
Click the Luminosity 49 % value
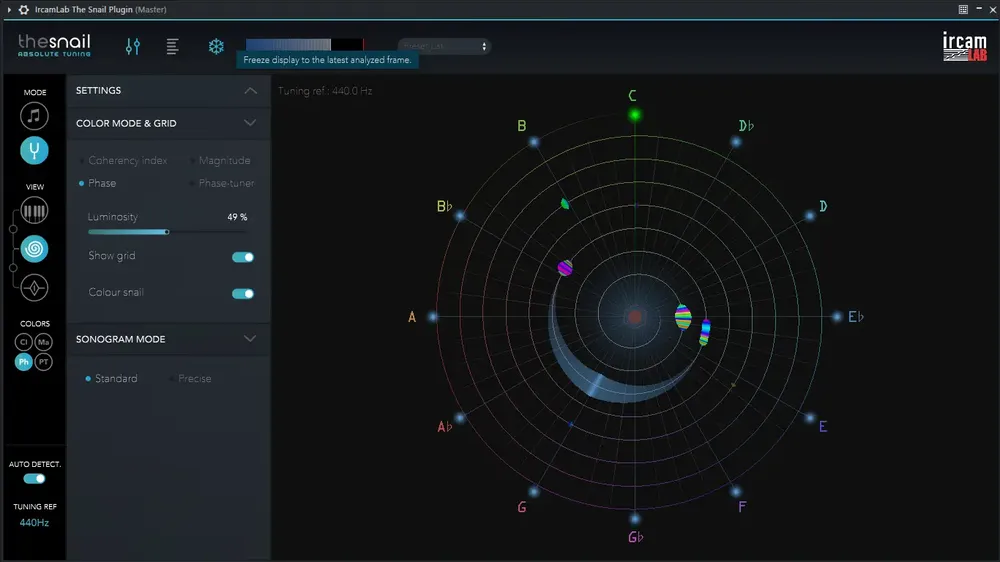point(237,217)
